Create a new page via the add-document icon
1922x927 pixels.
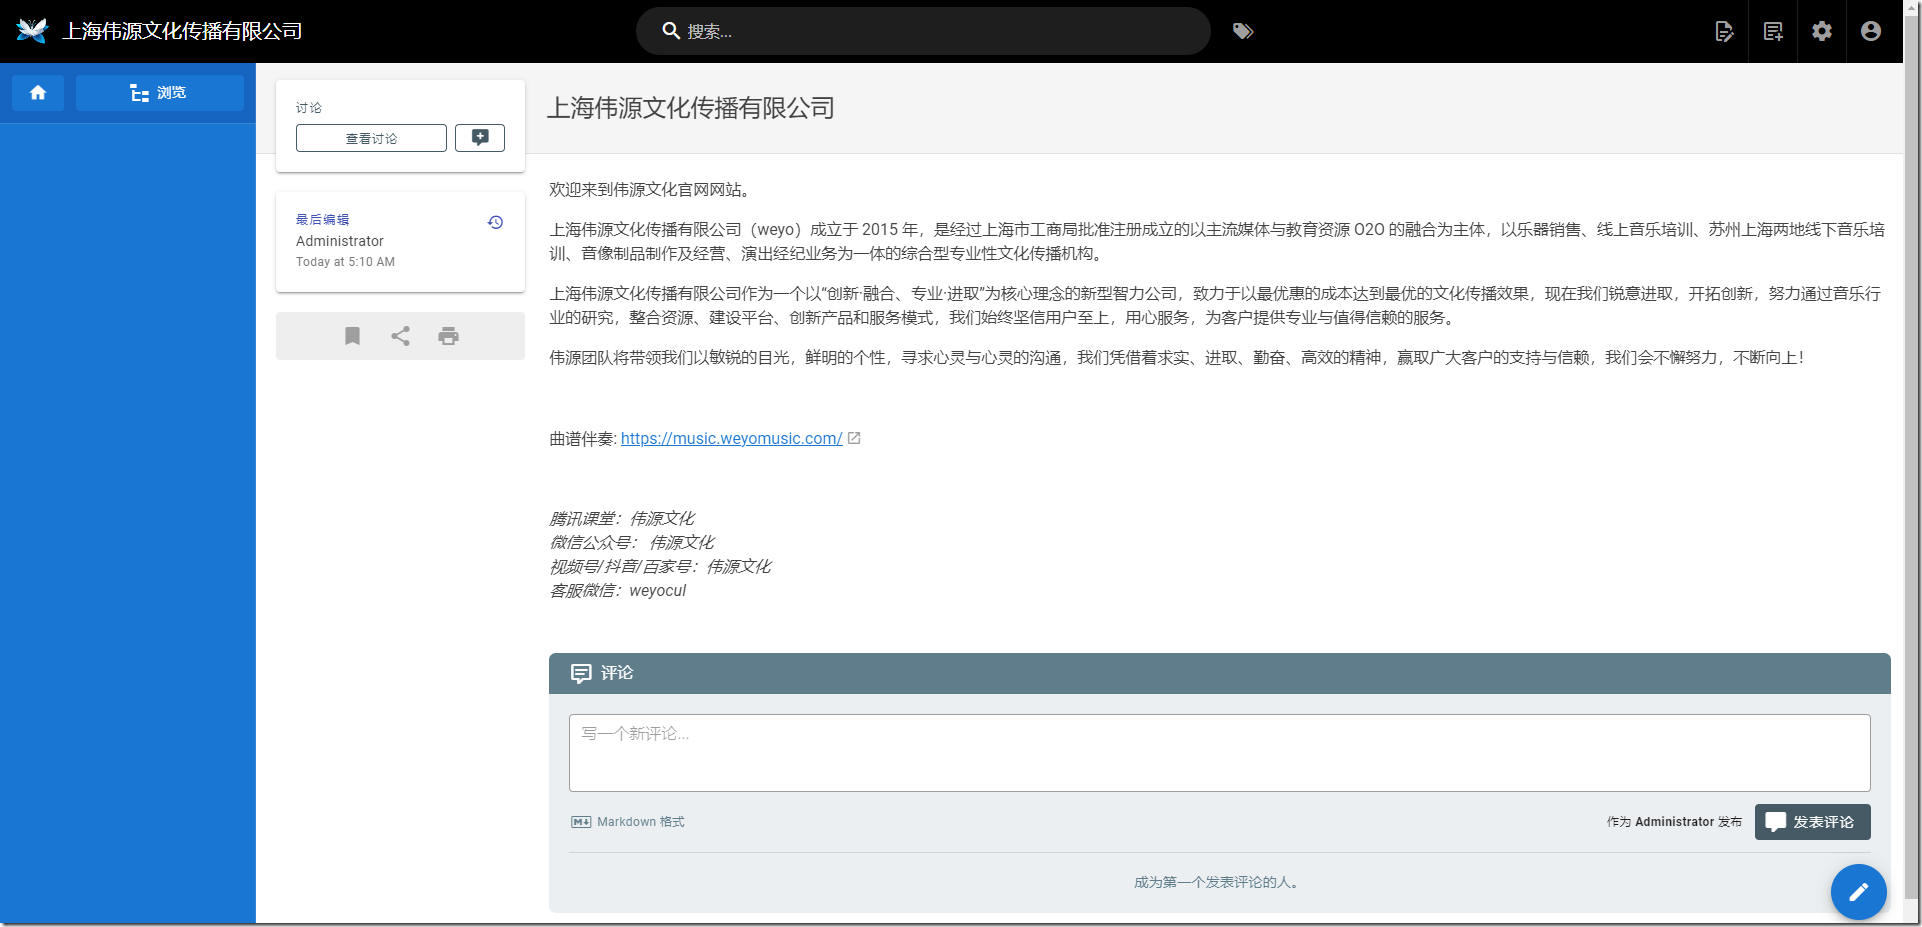(x=1772, y=31)
